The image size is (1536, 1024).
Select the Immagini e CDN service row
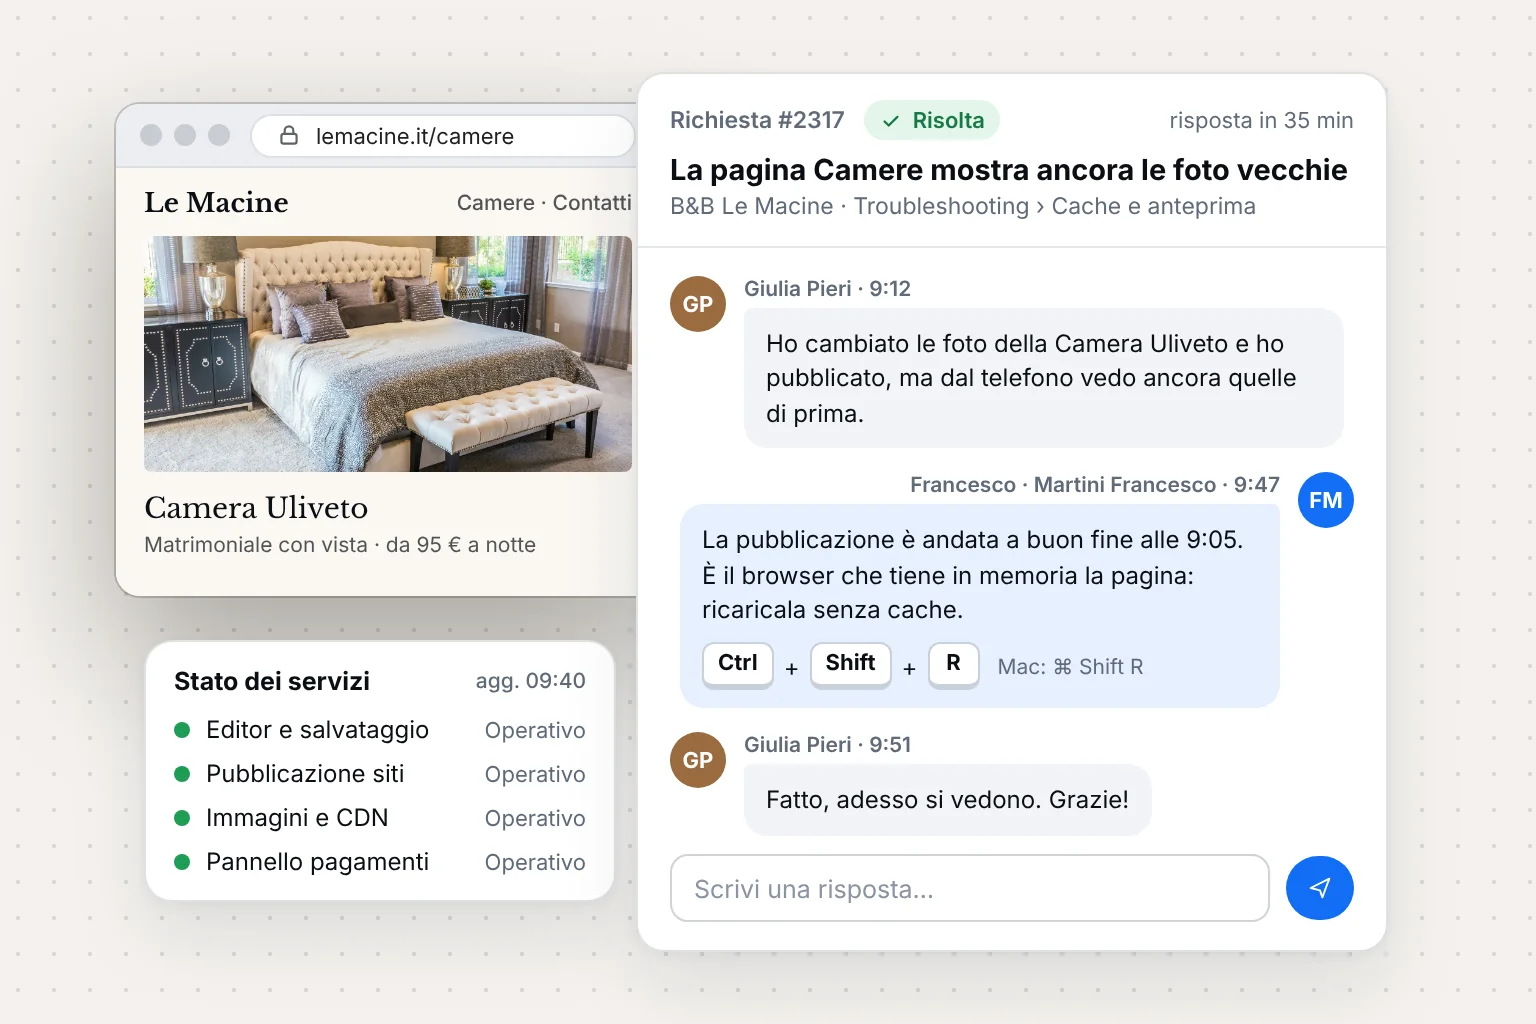(379, 818)
